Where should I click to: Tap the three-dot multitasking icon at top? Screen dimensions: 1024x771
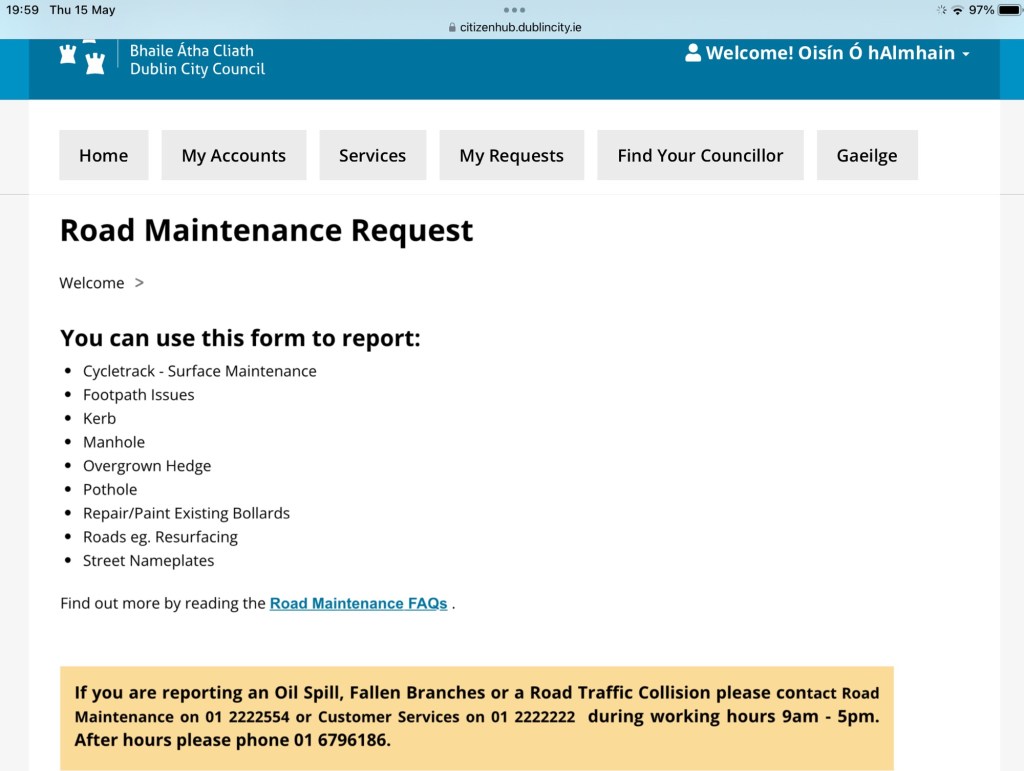coord(513,10)
